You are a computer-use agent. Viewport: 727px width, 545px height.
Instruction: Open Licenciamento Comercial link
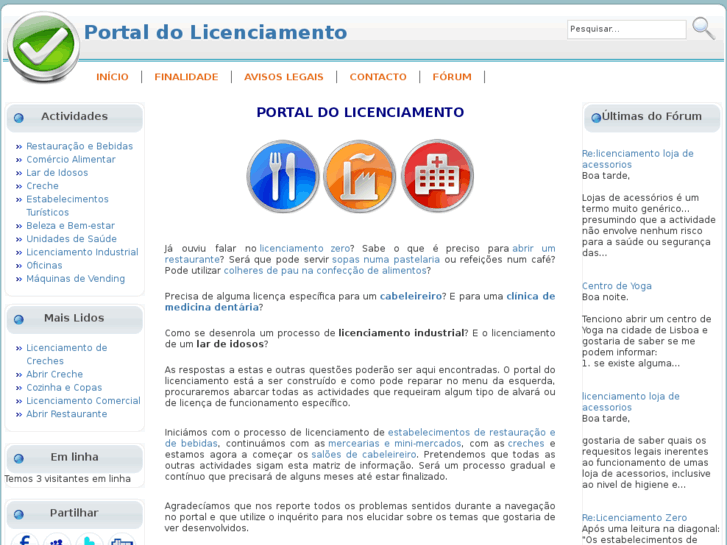(x=83, y=401)
